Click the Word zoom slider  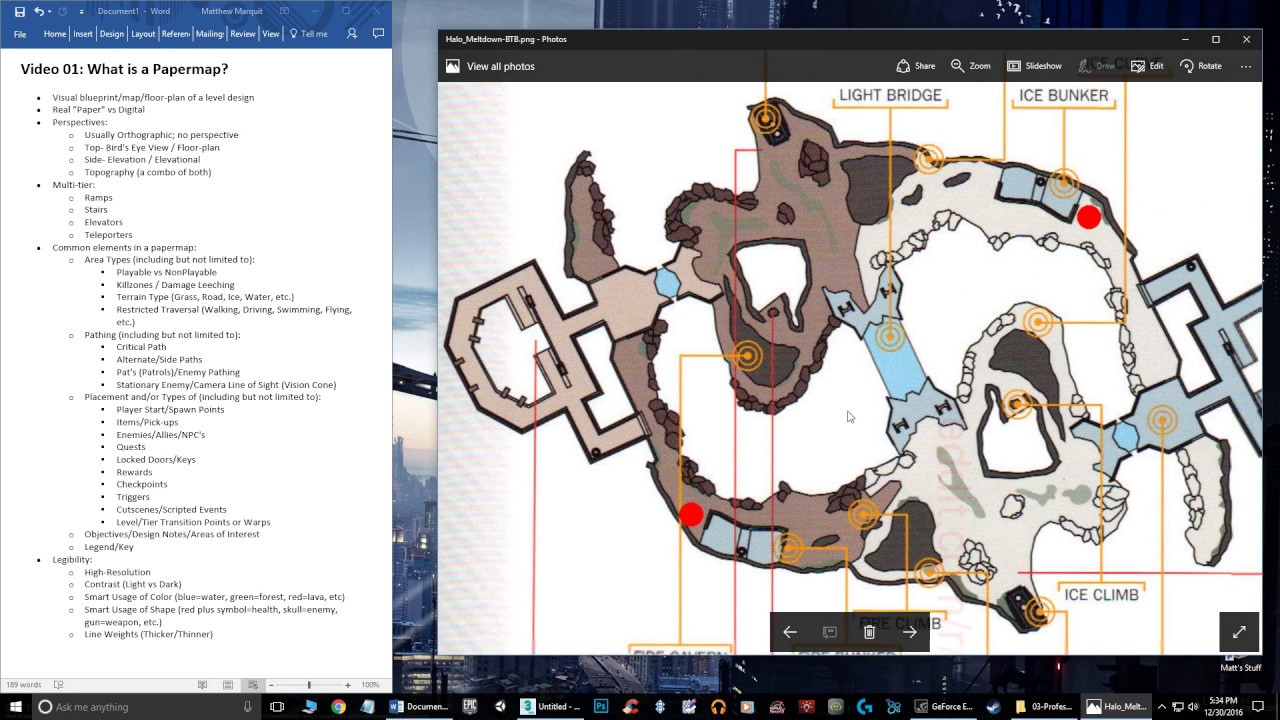309,685
